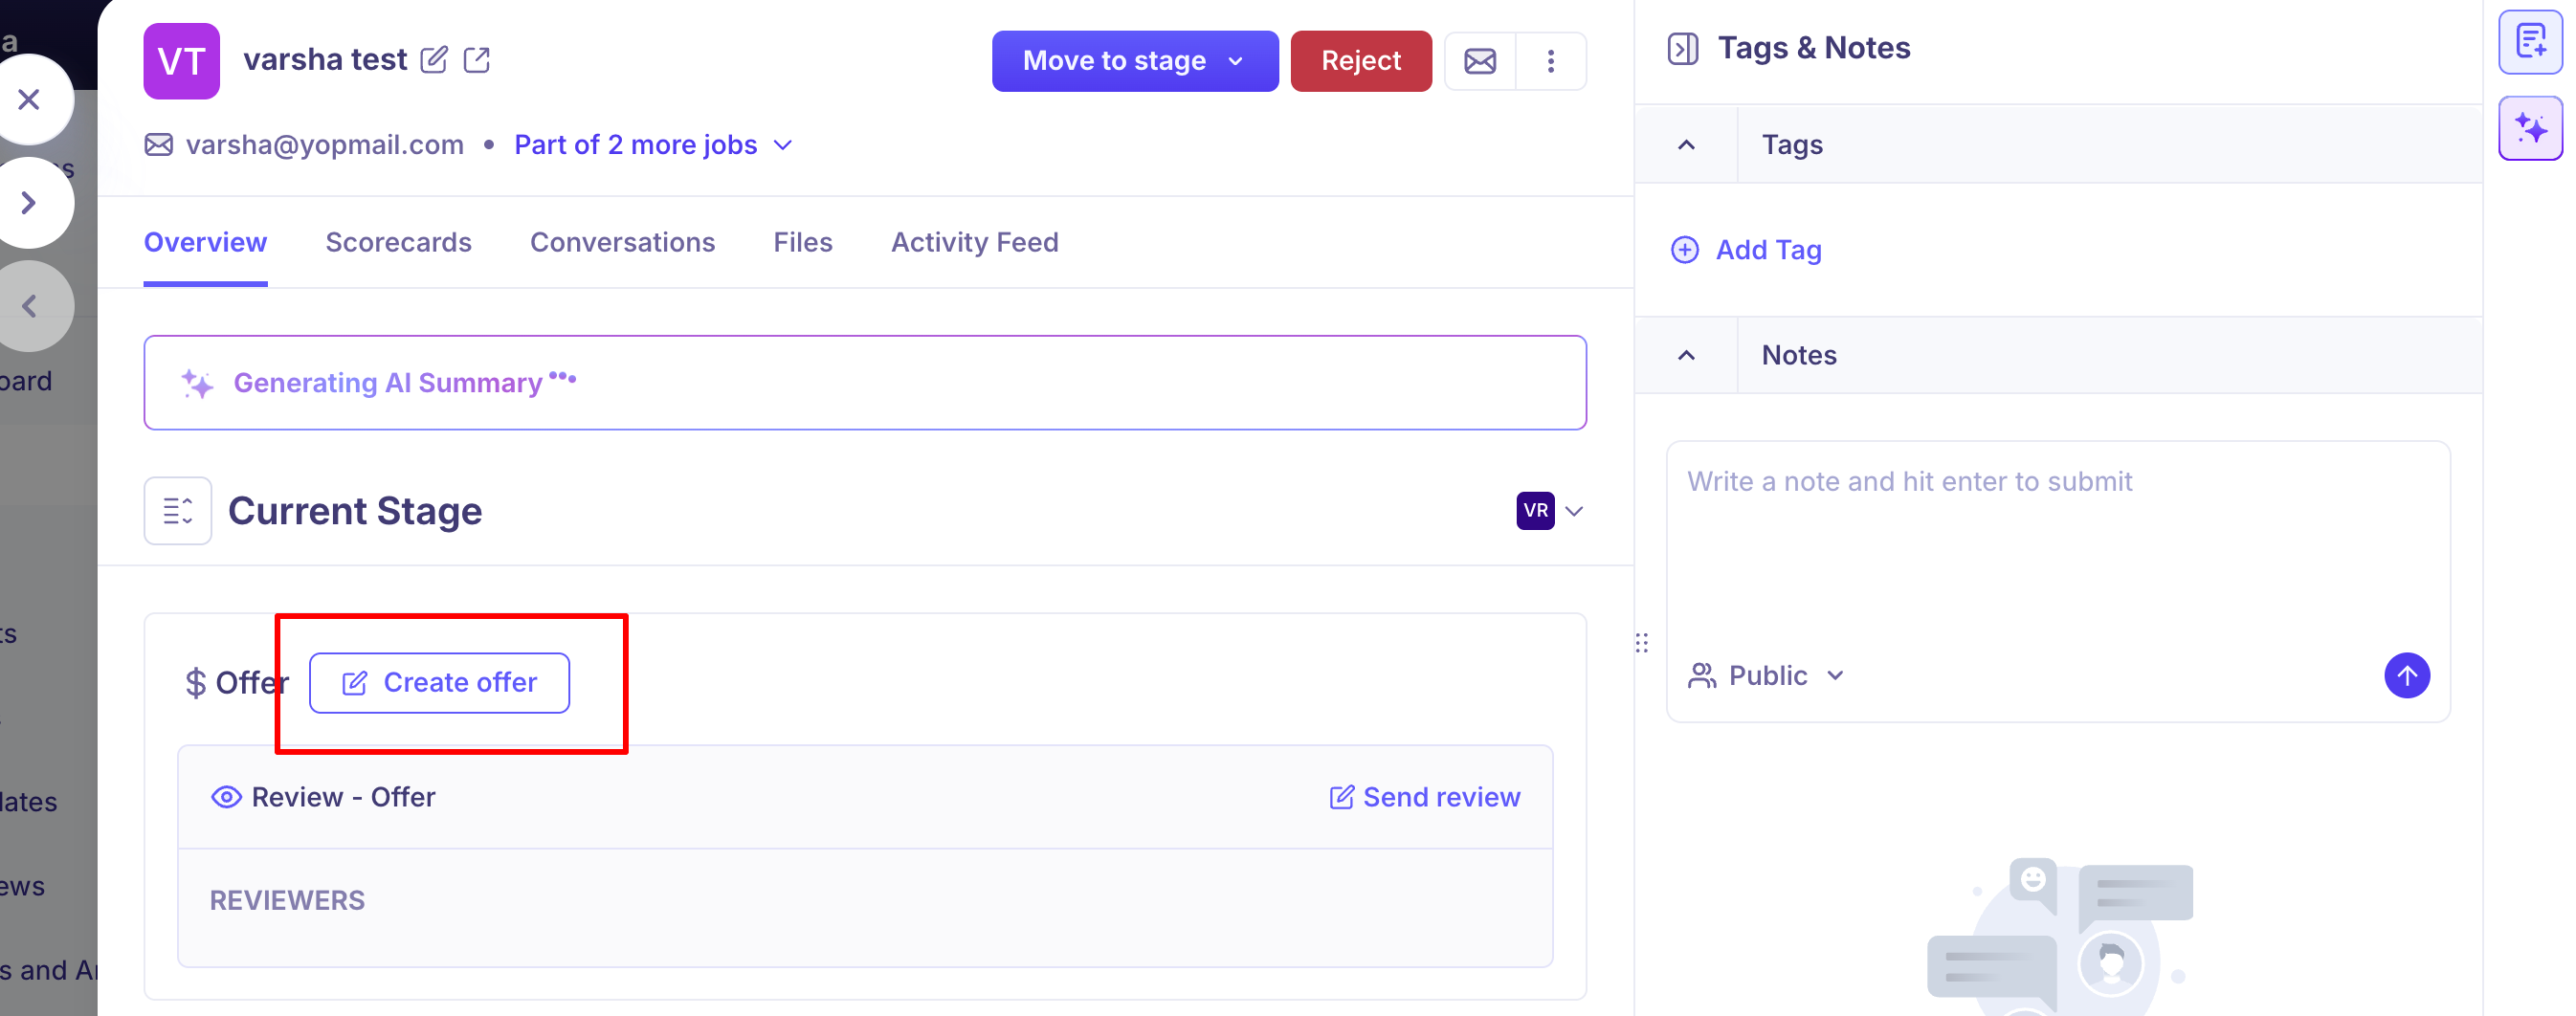
Task: Open the Activity Feed tab
Action: click(974, 242)
